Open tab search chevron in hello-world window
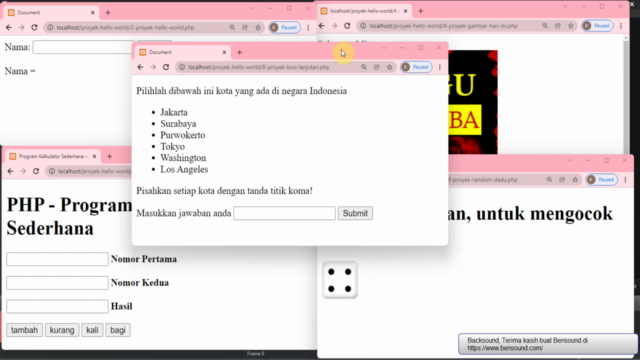 252,8
